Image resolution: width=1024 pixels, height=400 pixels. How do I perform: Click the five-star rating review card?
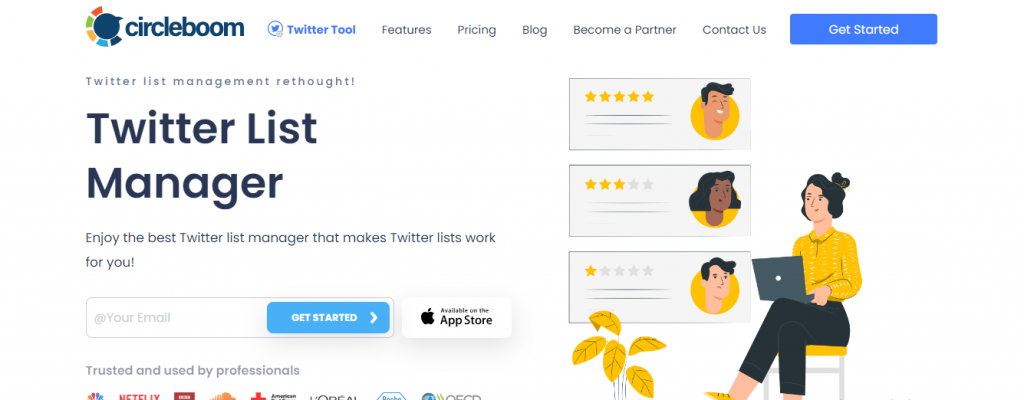click(660, 114)
